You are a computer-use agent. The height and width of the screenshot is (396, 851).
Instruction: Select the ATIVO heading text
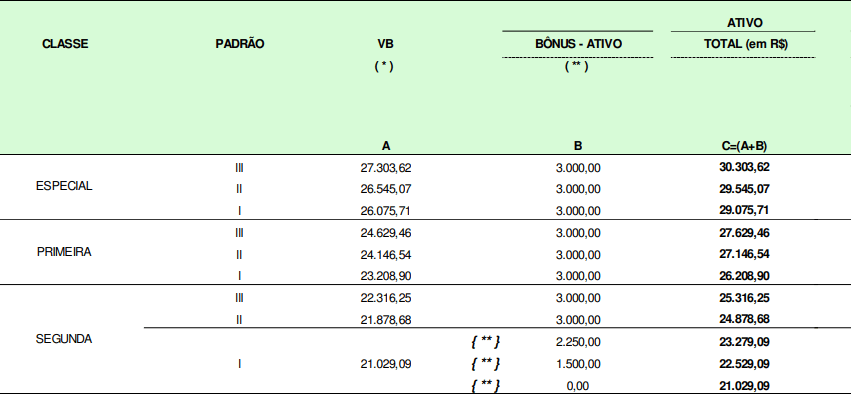click(745, 23)
